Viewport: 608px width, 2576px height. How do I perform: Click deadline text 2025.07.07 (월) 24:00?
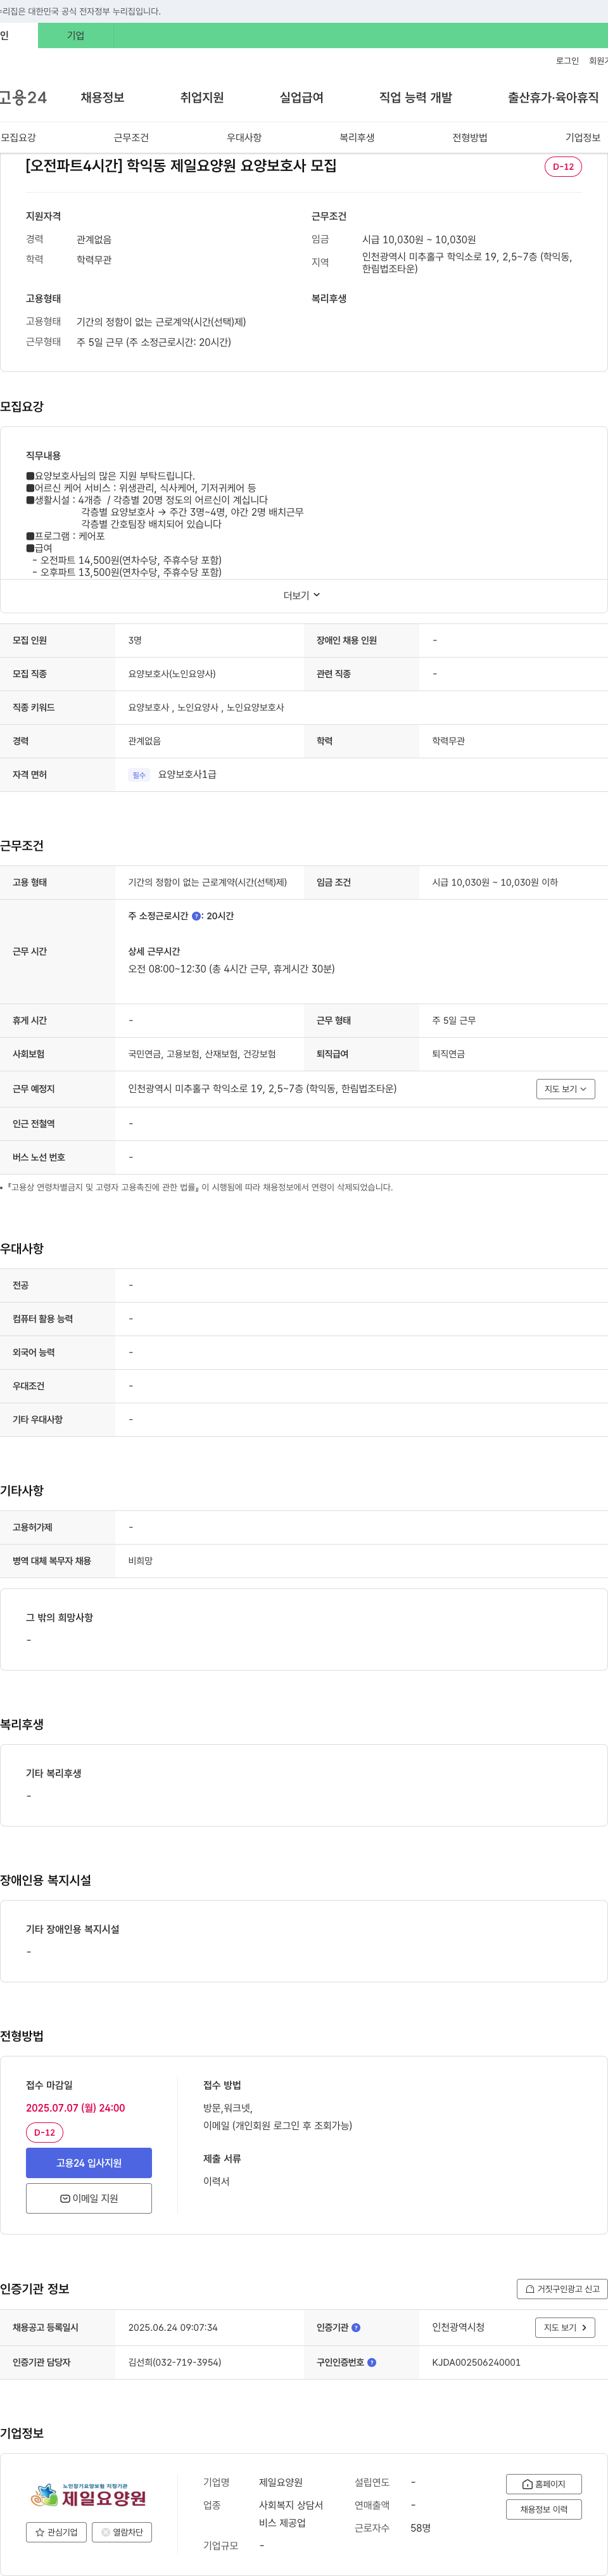tap(75, 2107)
